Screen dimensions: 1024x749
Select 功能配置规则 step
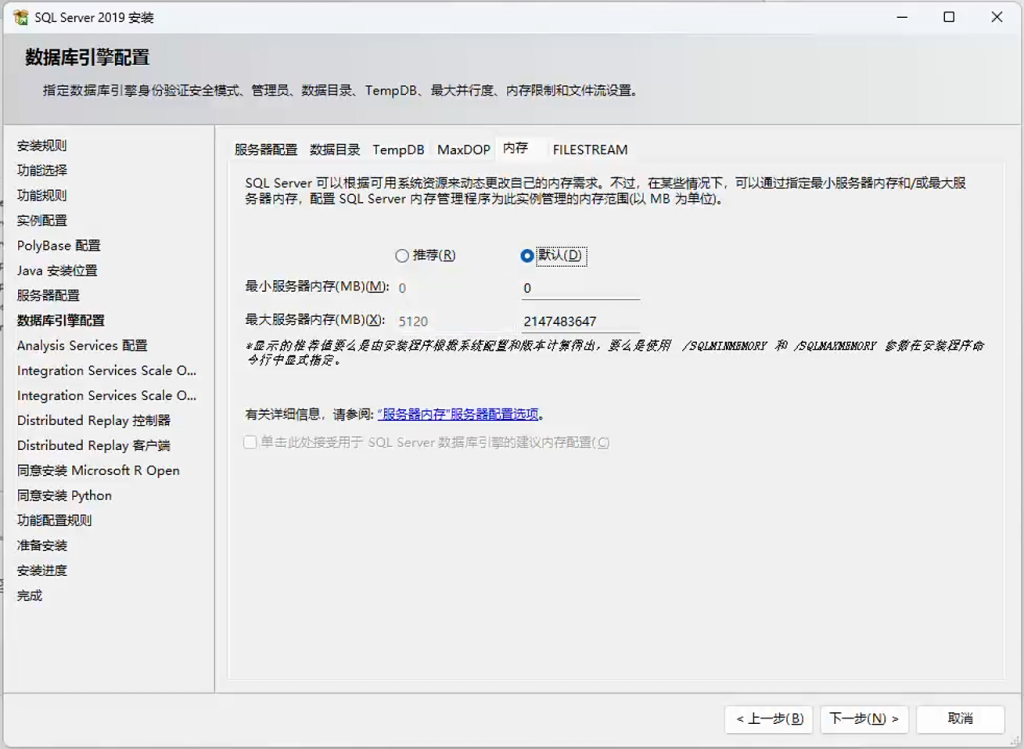tap(54, 520)
